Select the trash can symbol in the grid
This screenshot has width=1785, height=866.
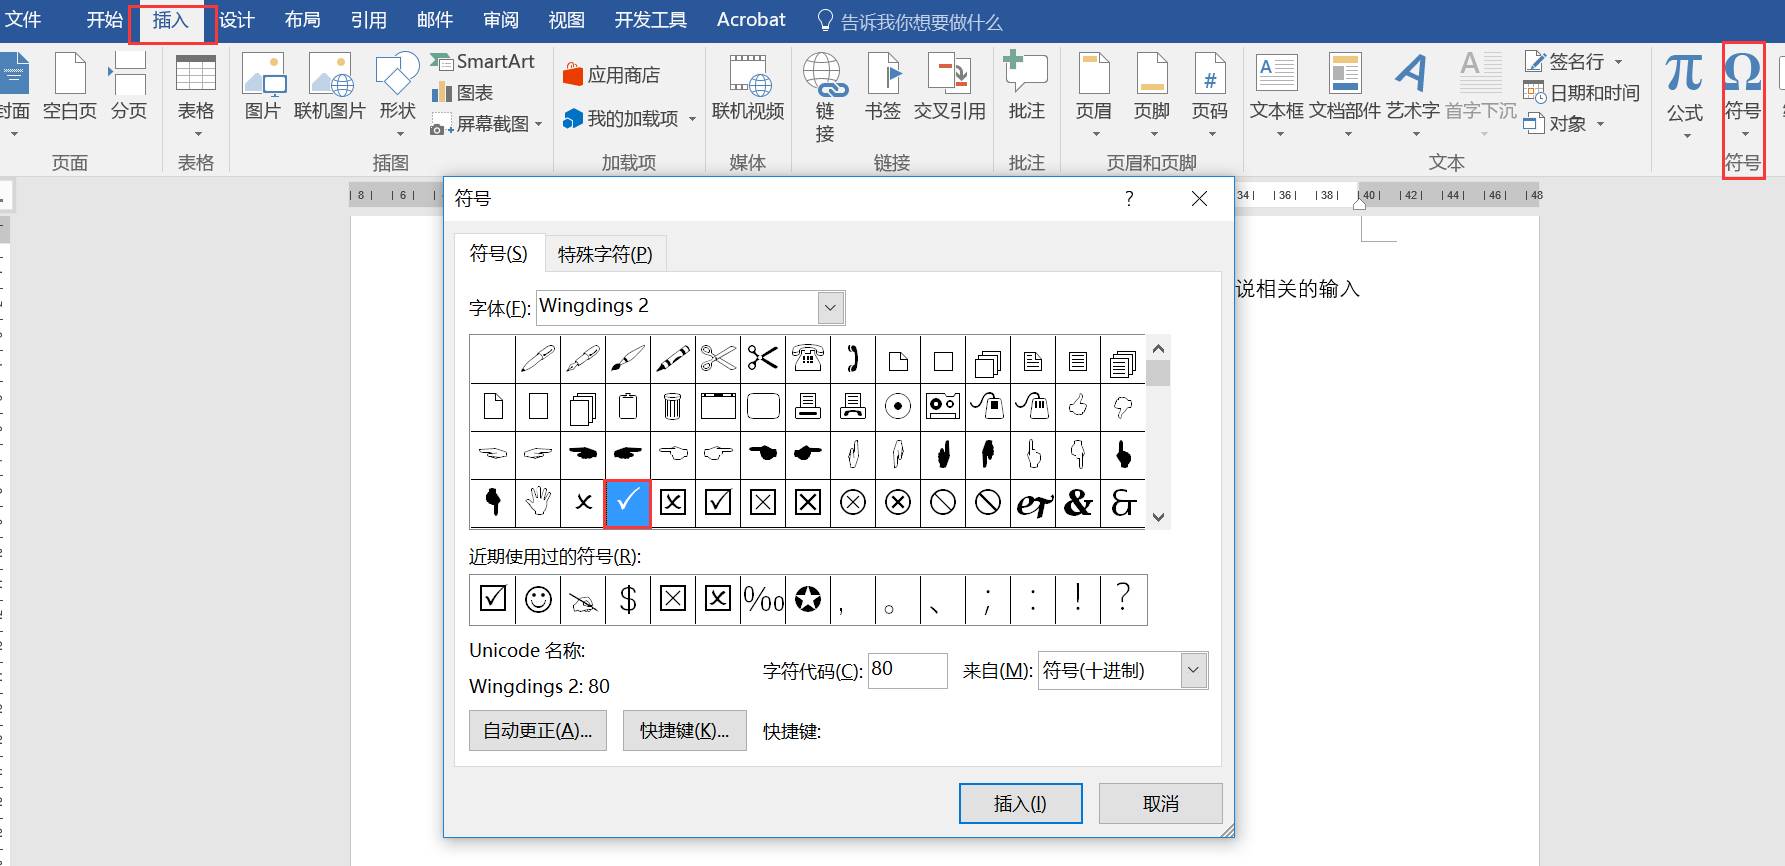click(x=673, y=406)
